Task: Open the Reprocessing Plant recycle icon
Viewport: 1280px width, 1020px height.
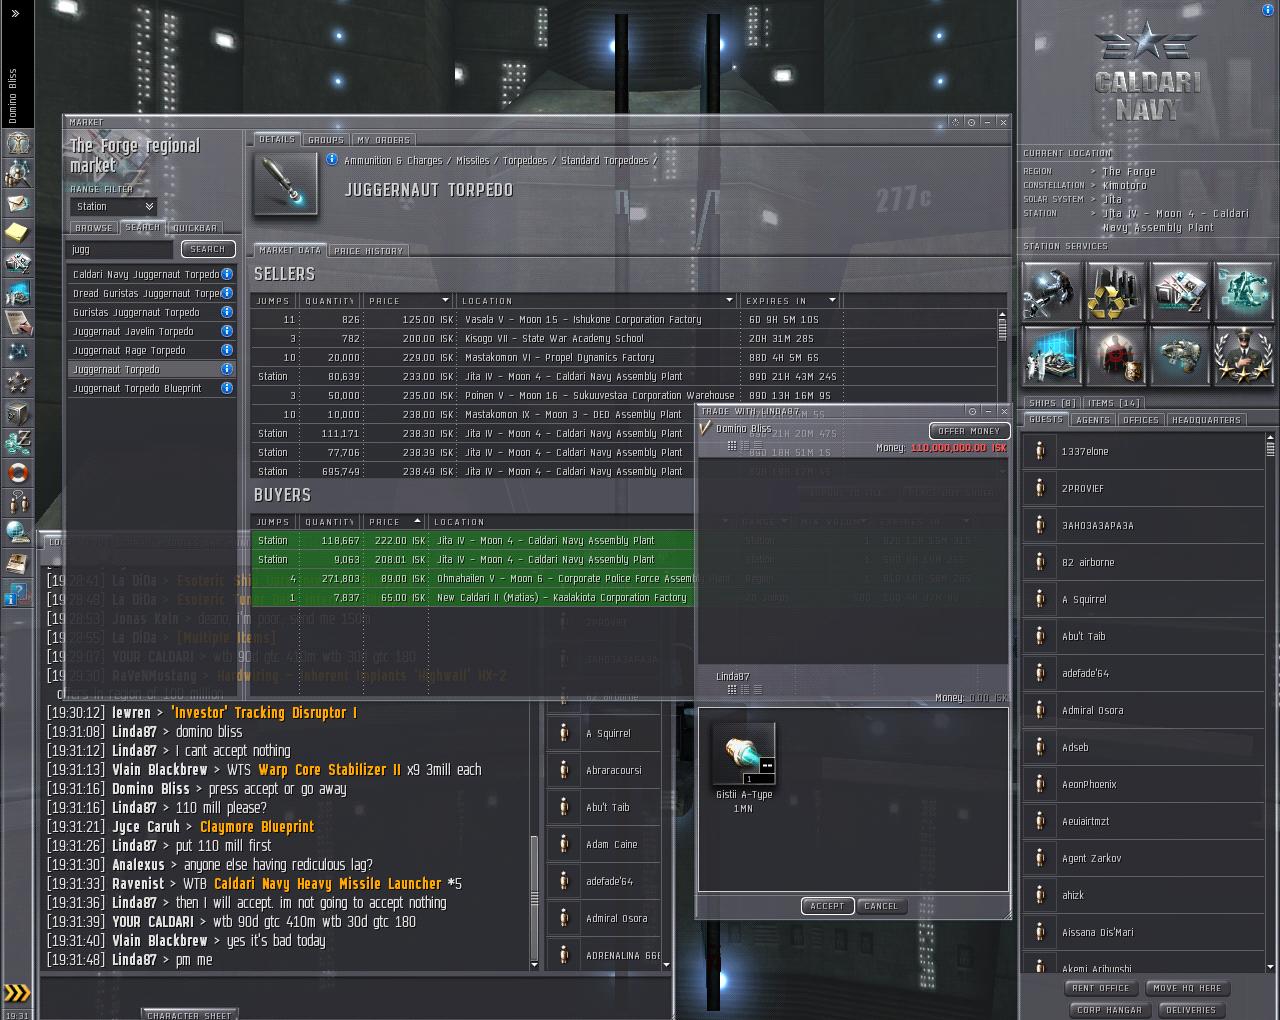Action: (1116, 291)
